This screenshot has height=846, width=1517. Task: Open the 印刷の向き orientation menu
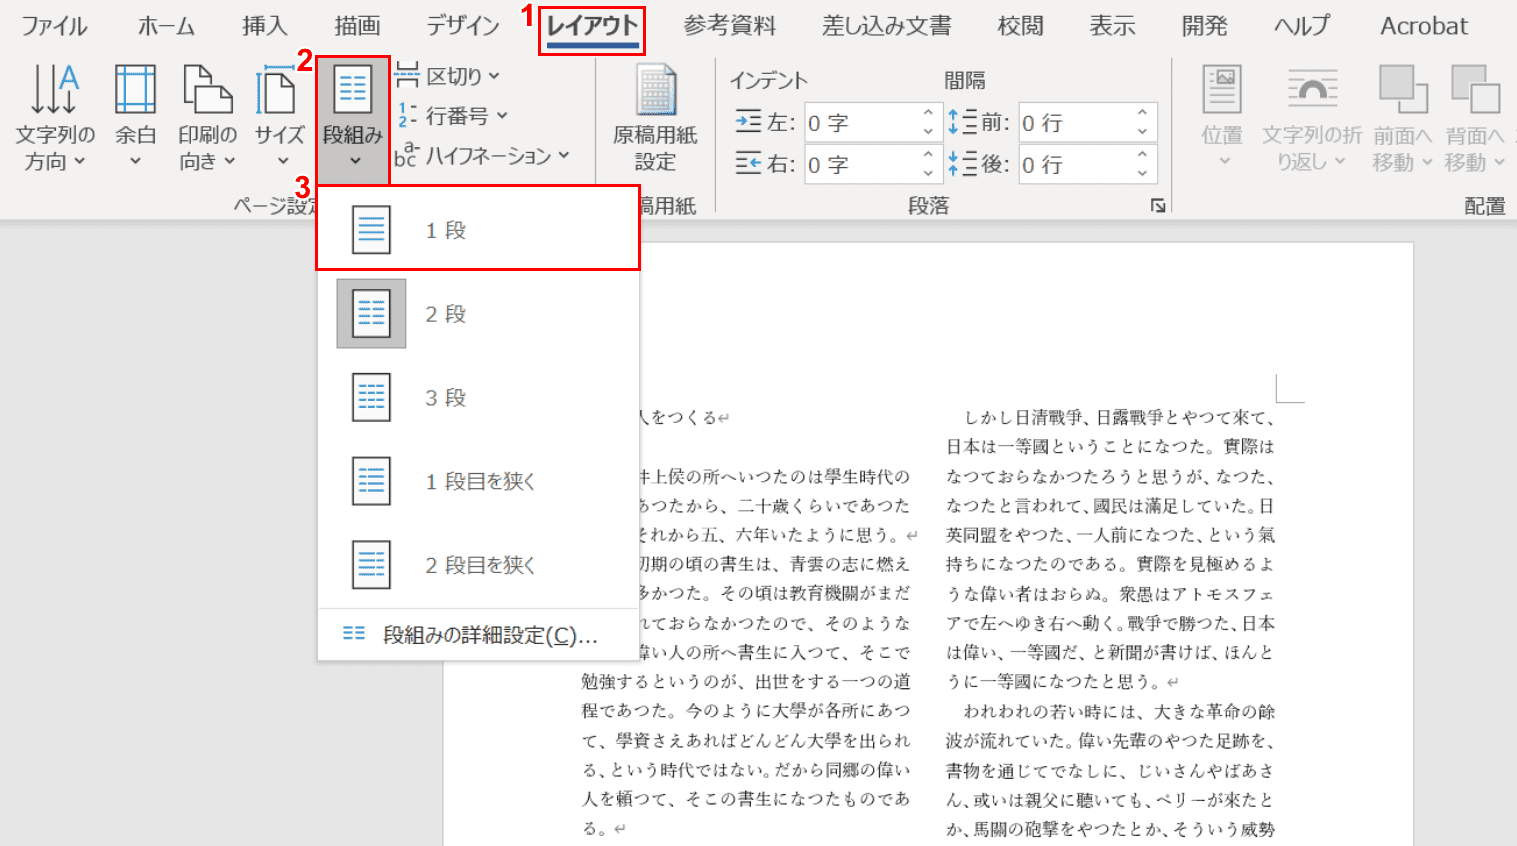click(207, 118)
